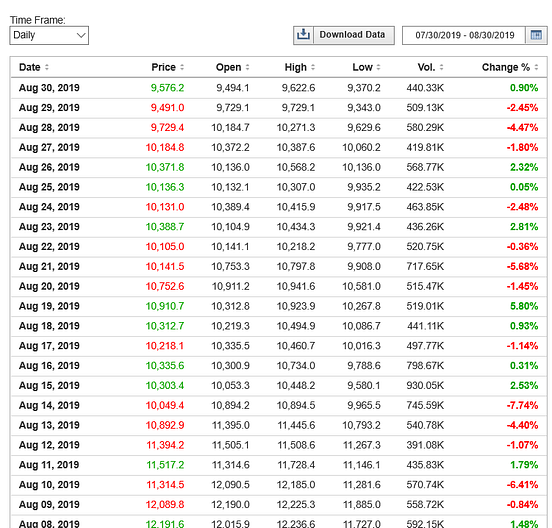The height and width of the screenshot is (528, 552).
Task: Sort by Date column arrows
Action: pyautogui.click(x=47, y=67)
